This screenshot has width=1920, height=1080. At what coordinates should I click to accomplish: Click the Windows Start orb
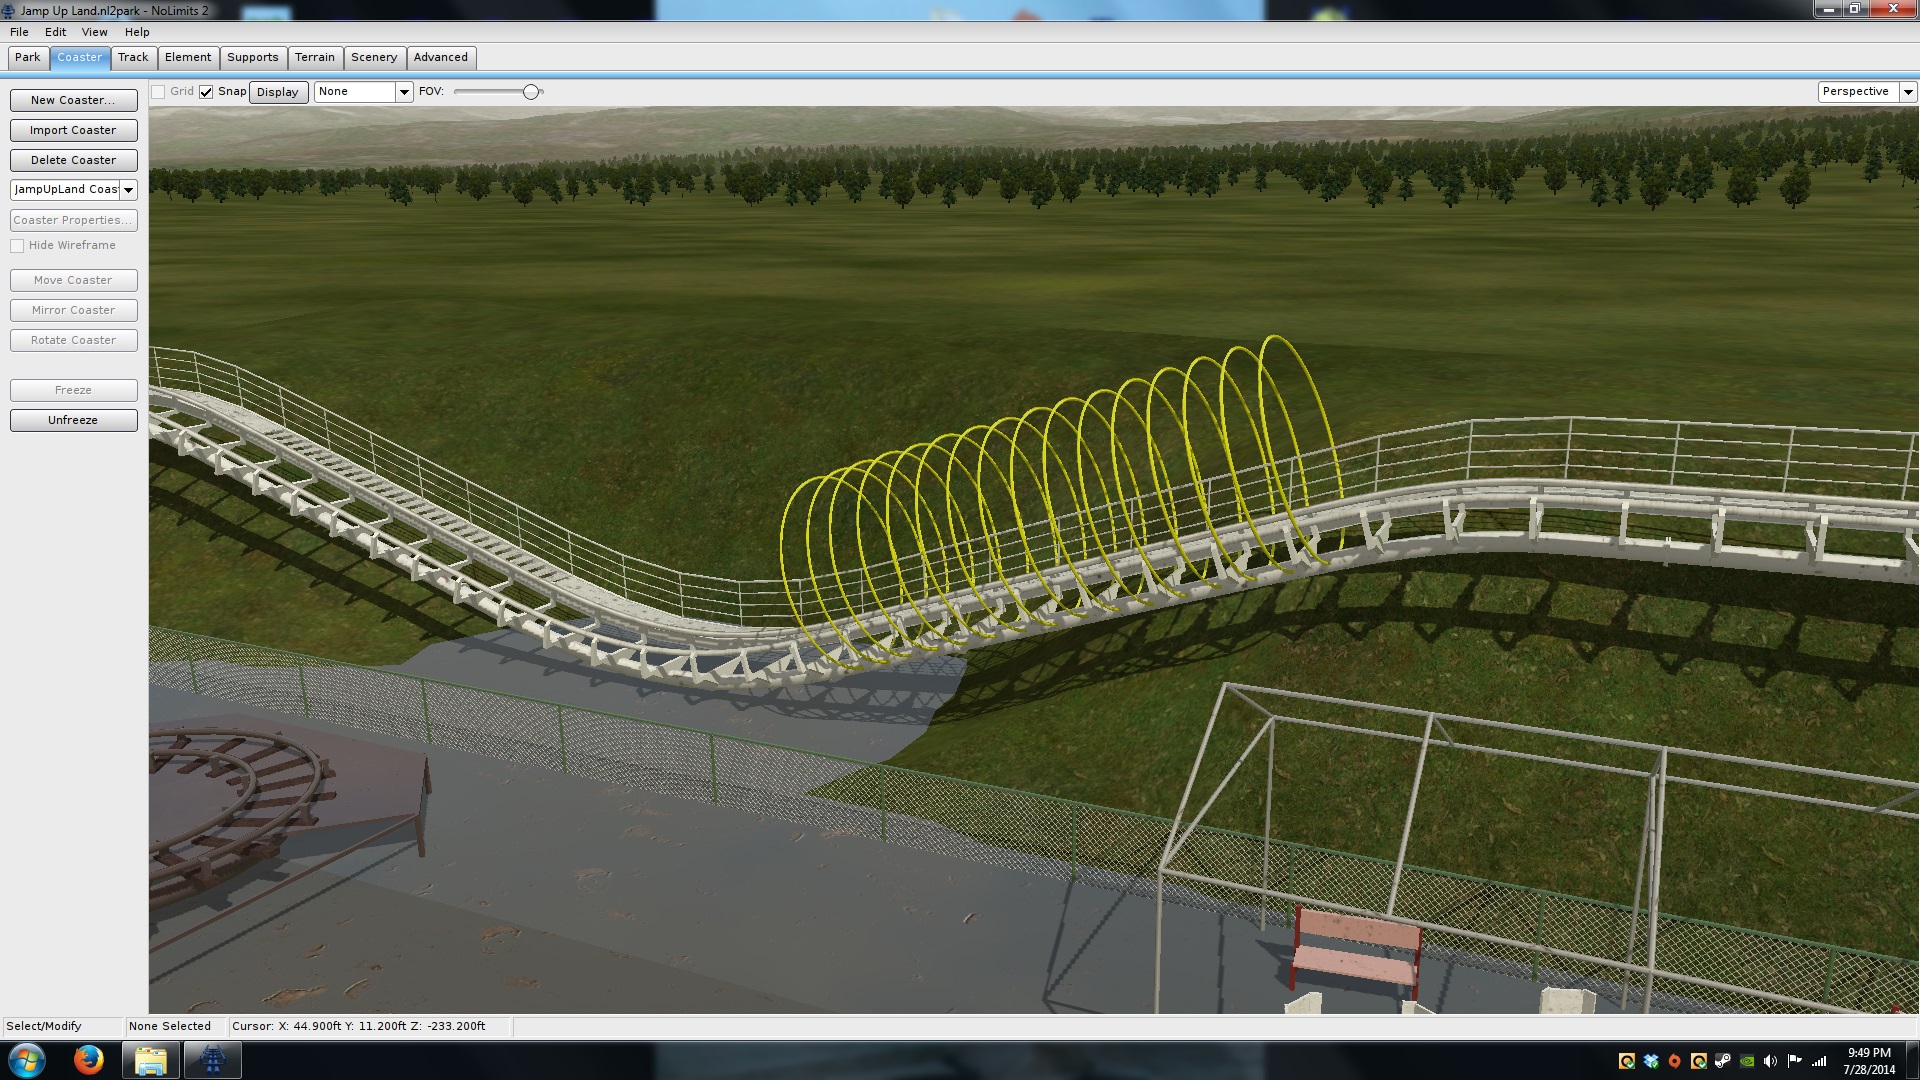(x=27, y=1060)
